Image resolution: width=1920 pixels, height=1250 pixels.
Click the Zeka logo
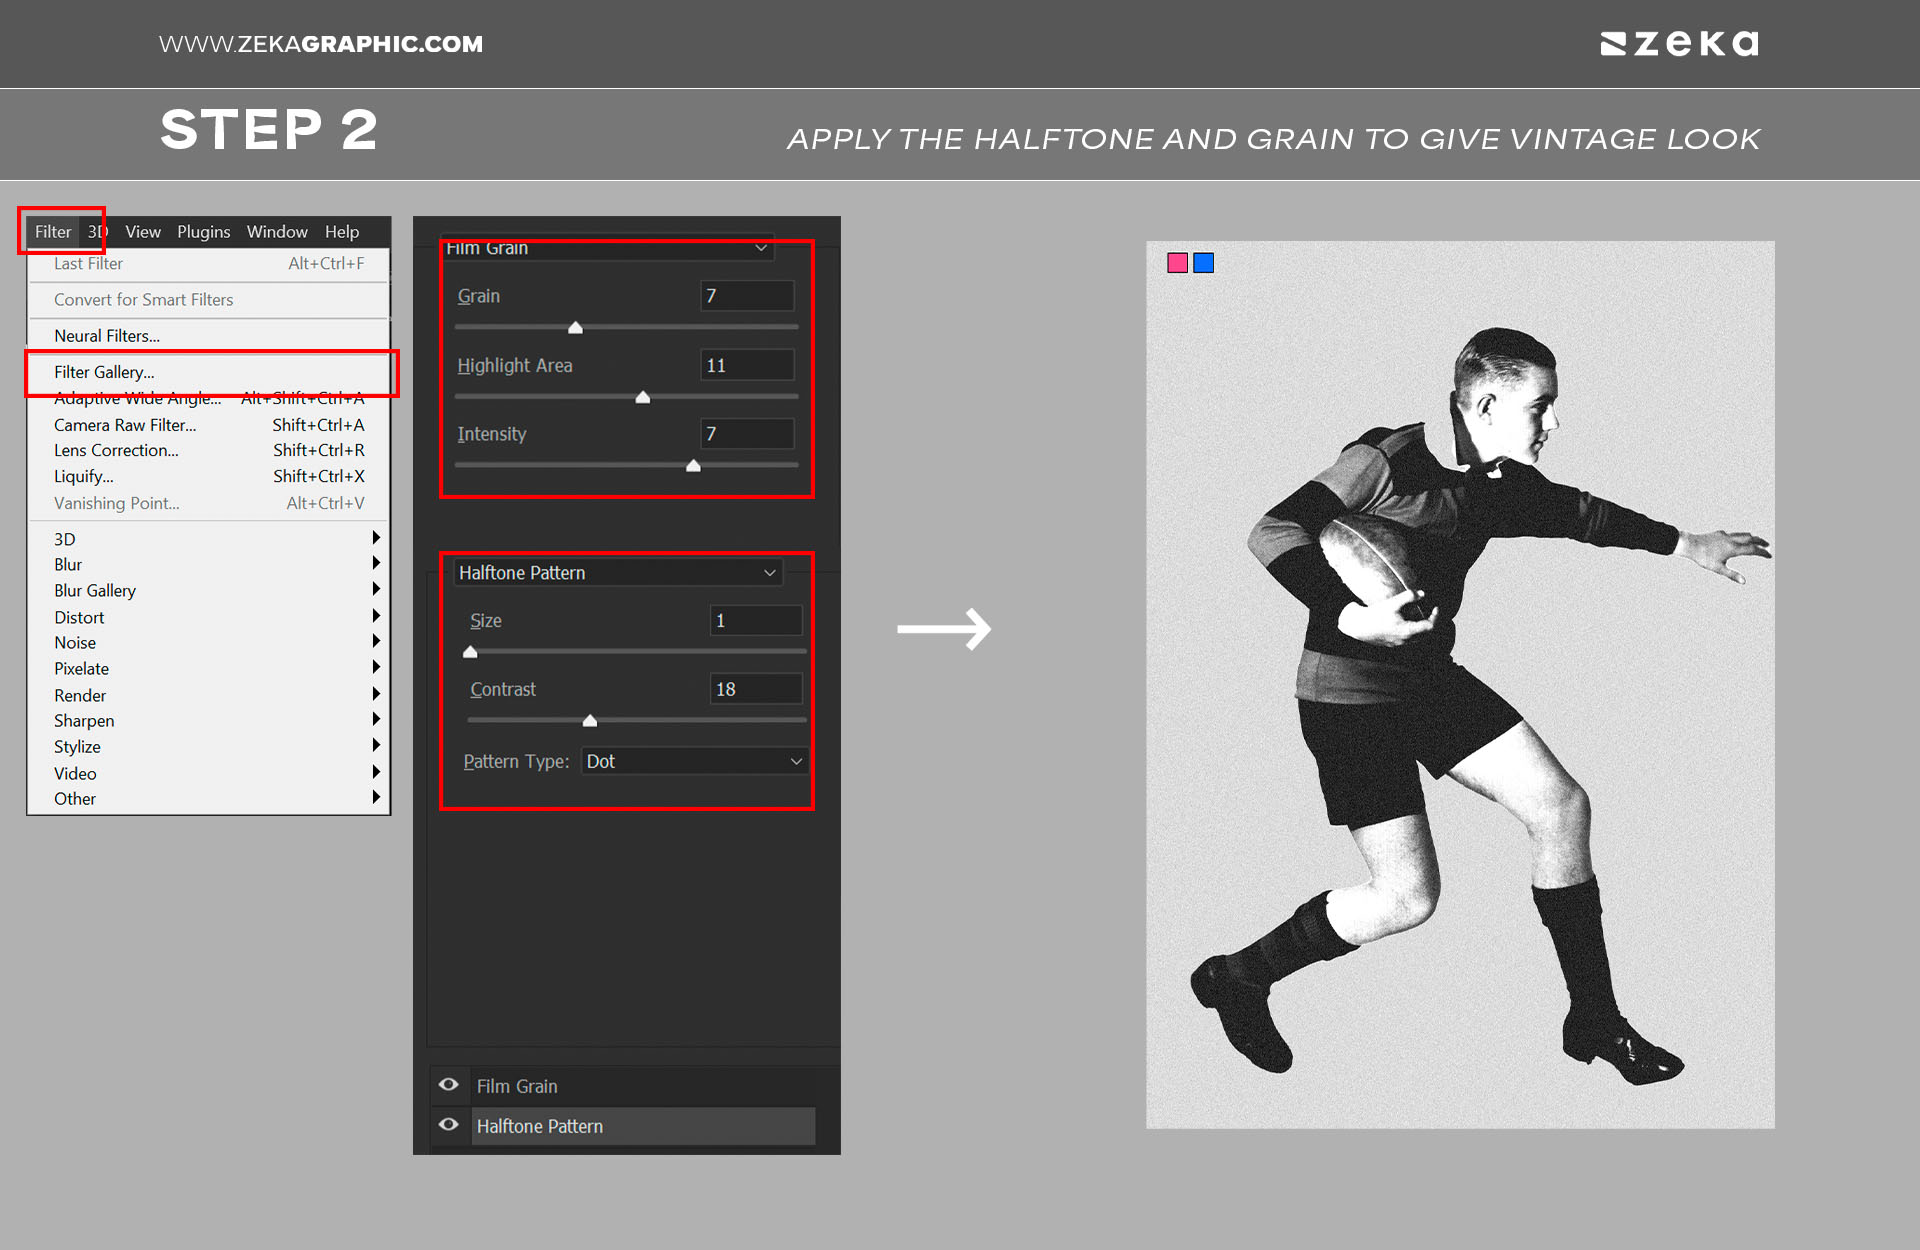[1679, 43]
